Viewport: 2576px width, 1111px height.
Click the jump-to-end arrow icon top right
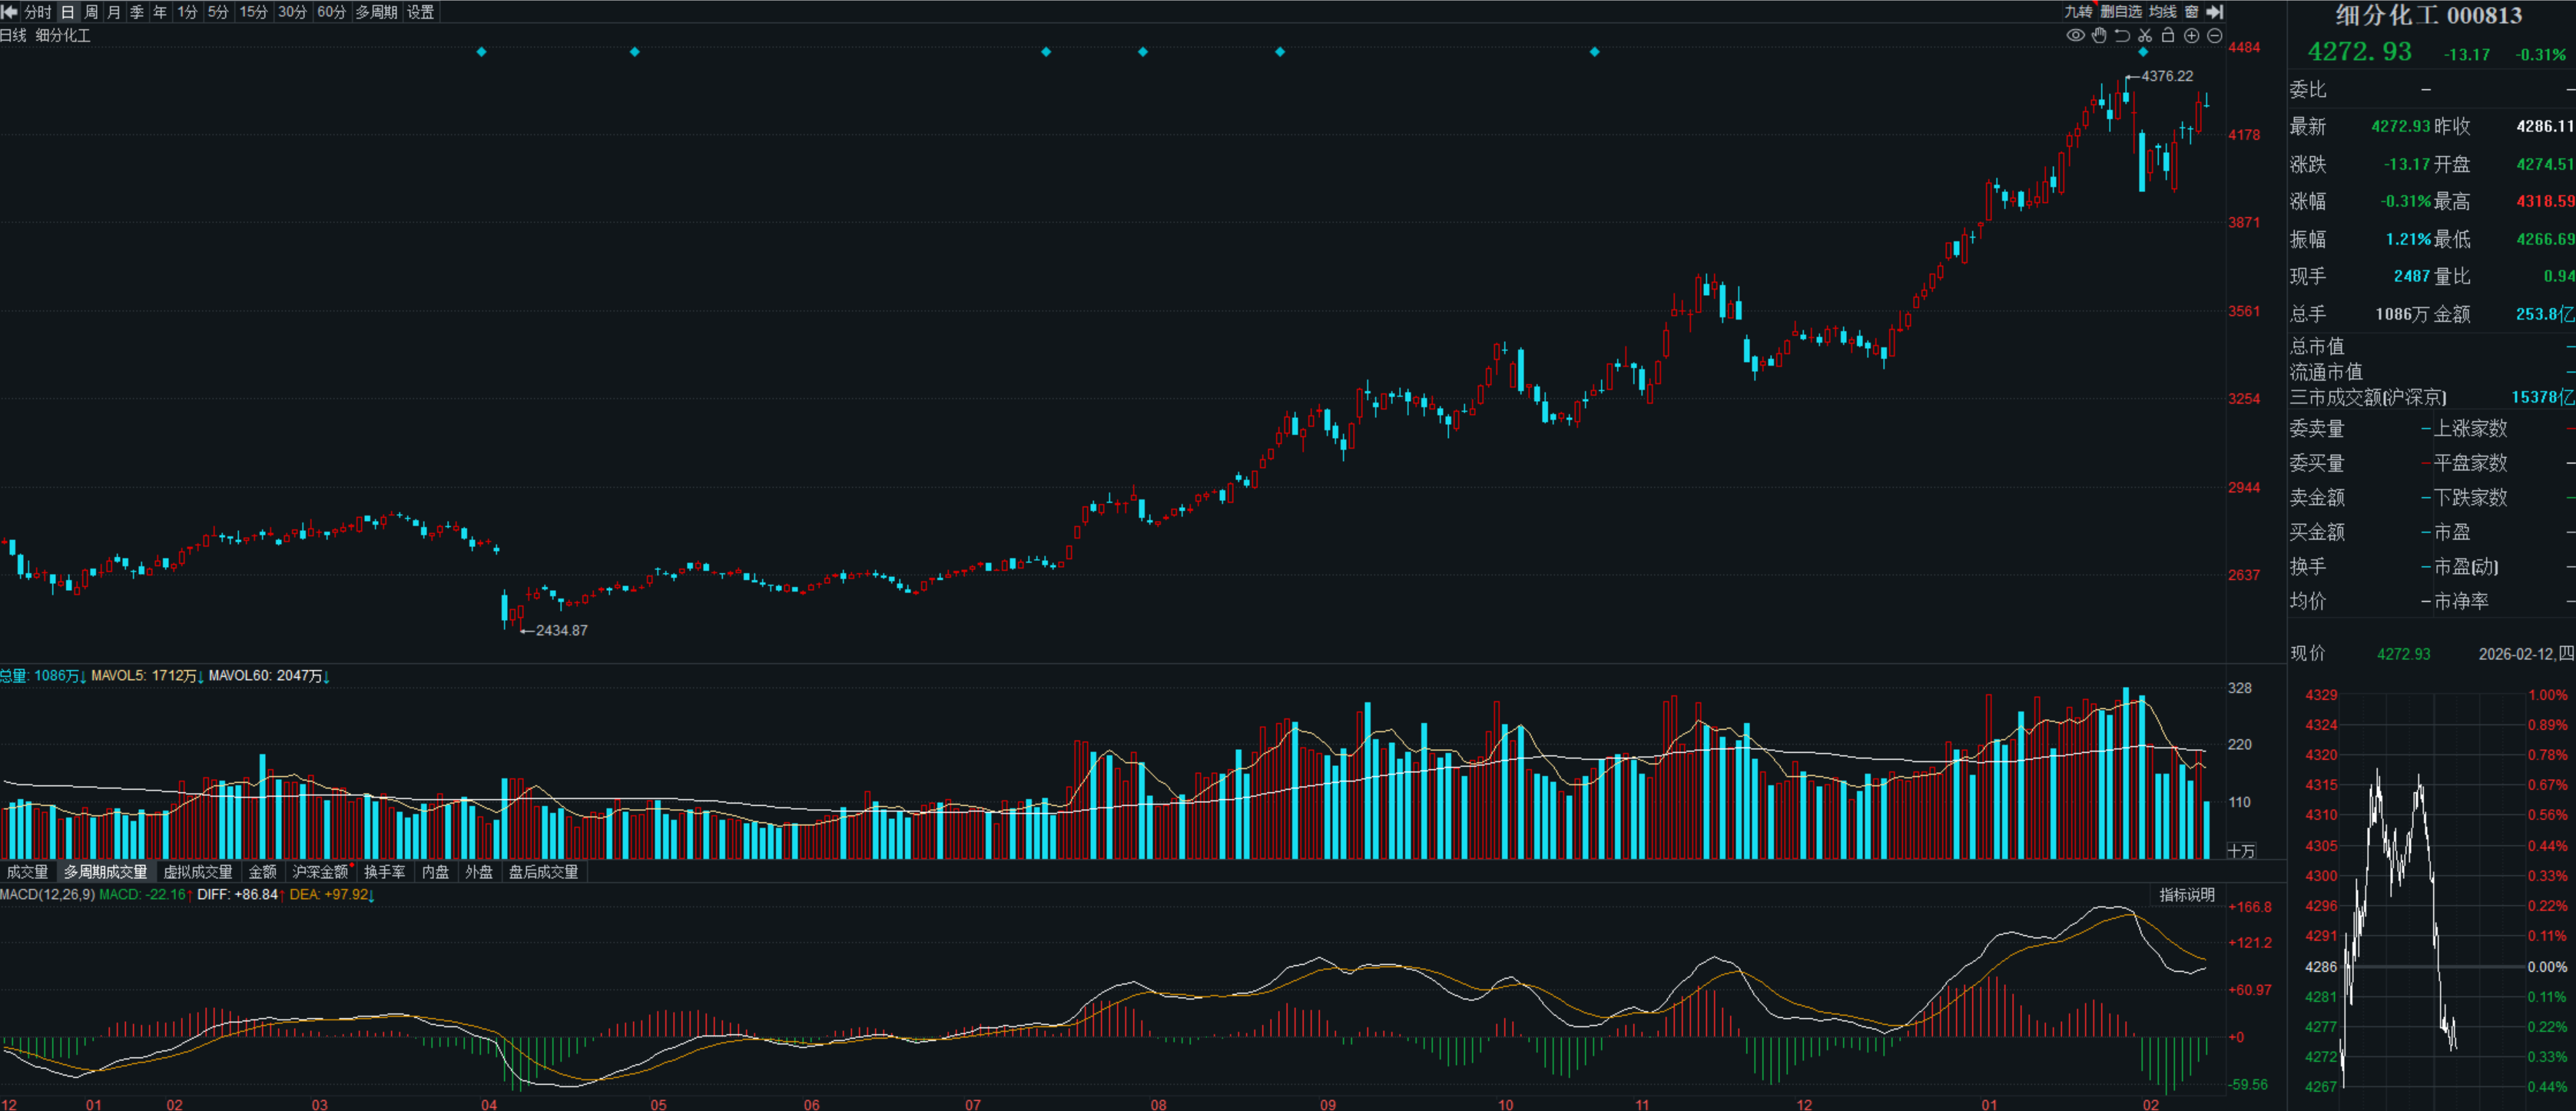(2215, 12)
